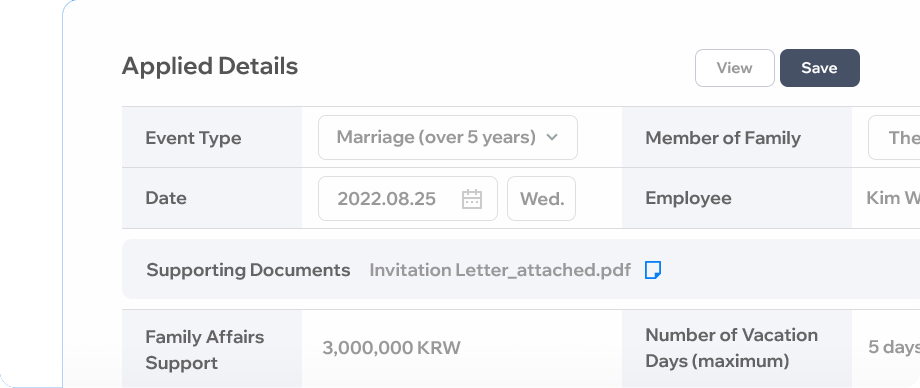920x388 pixels.
Task: Expand the Event Type dropdown chevron
Action: point(552,137)
